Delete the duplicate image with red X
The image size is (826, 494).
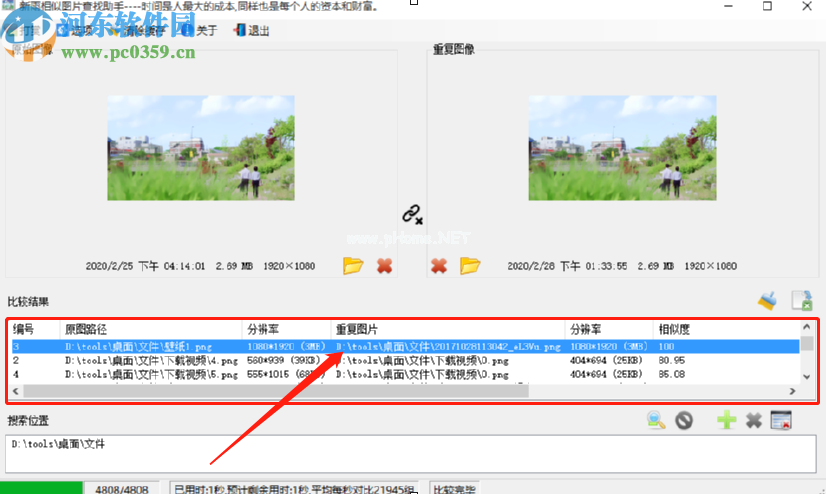point(438,266)
